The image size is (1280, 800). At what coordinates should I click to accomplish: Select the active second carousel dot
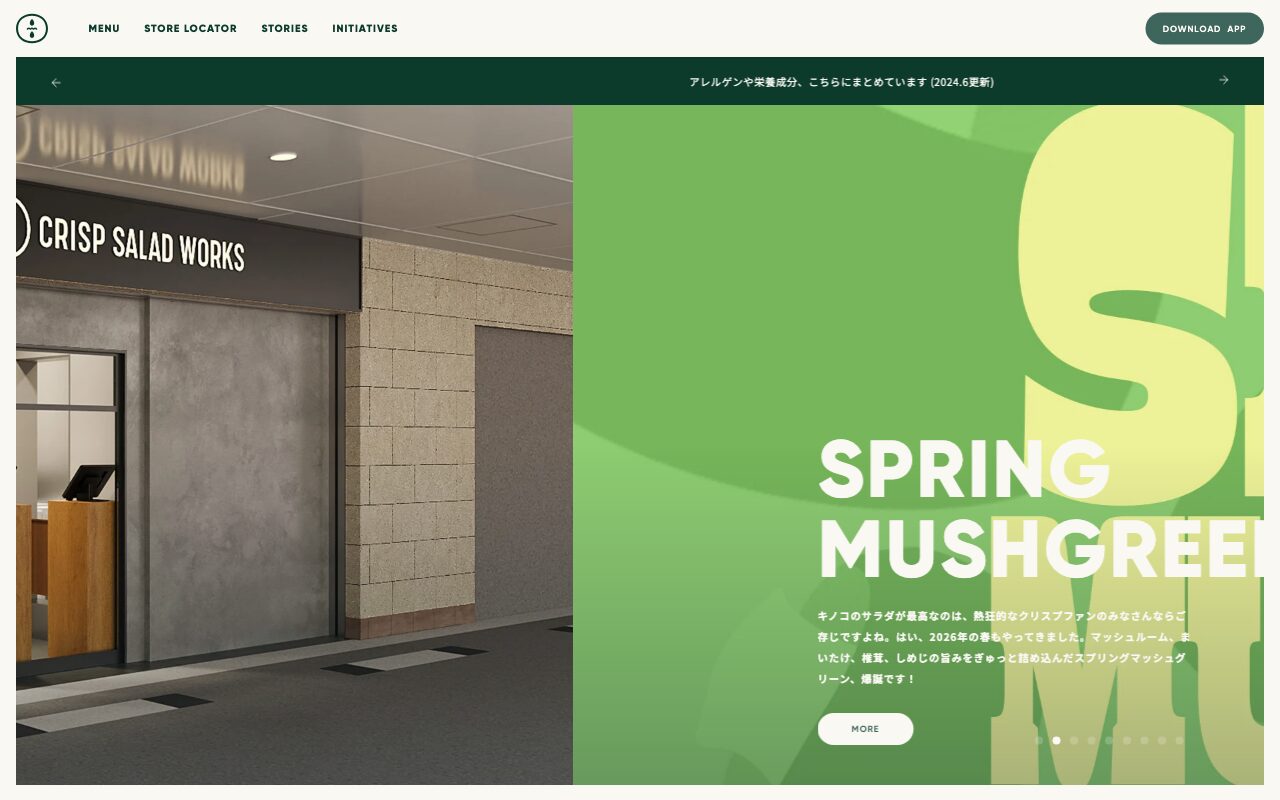[1056, 741]
